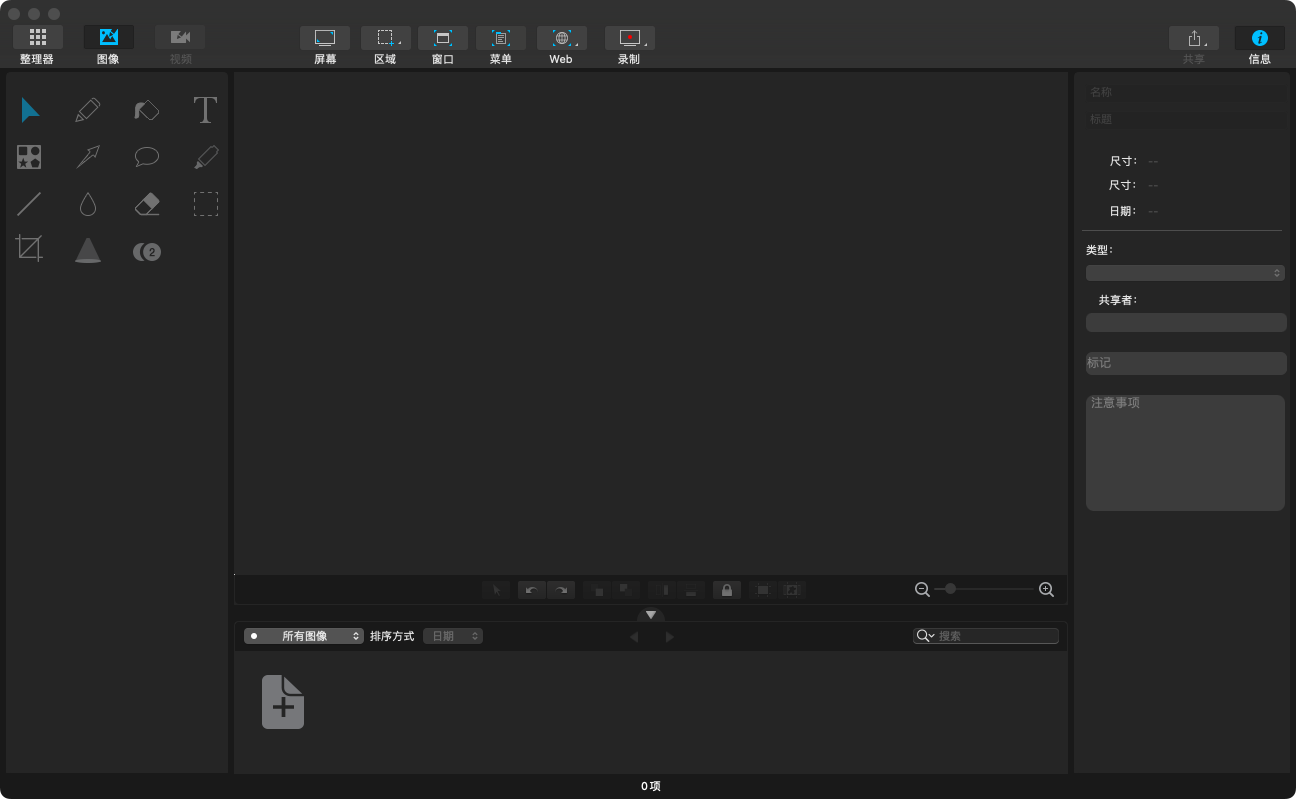Select the speech bubble callout tool

point(147,157)
